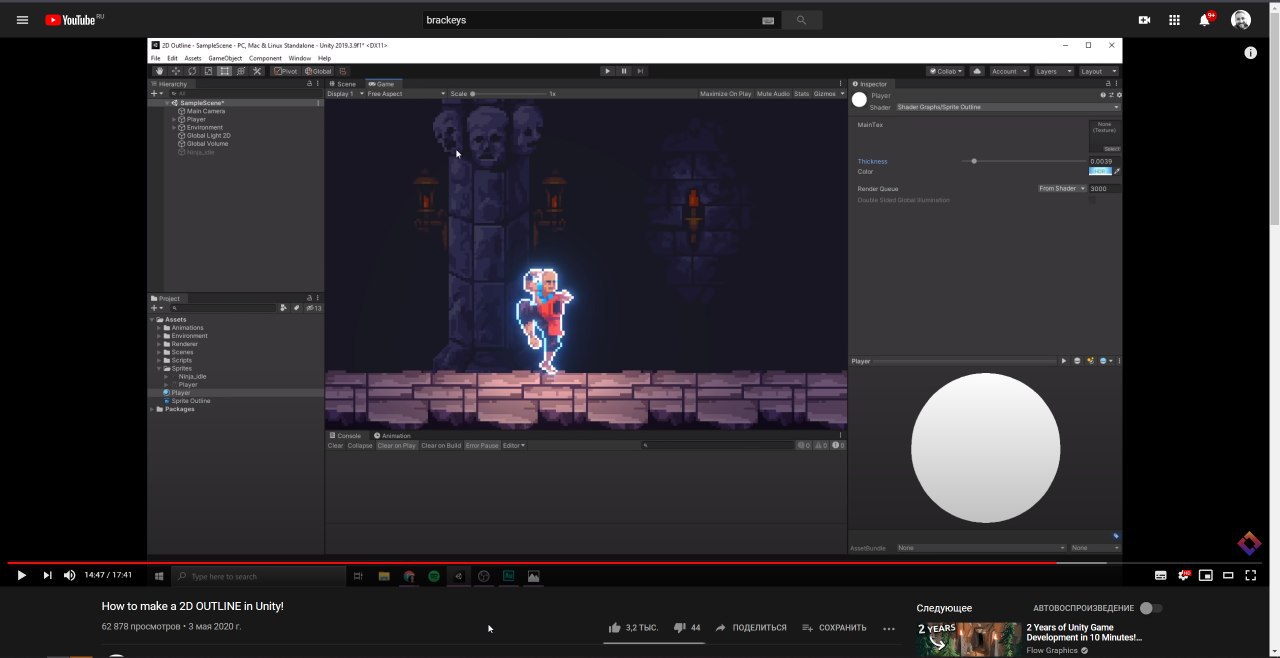The image size is (1280, 658).
Task: Select the Hand tool in Unity toolbar
Action: (159, 71)
